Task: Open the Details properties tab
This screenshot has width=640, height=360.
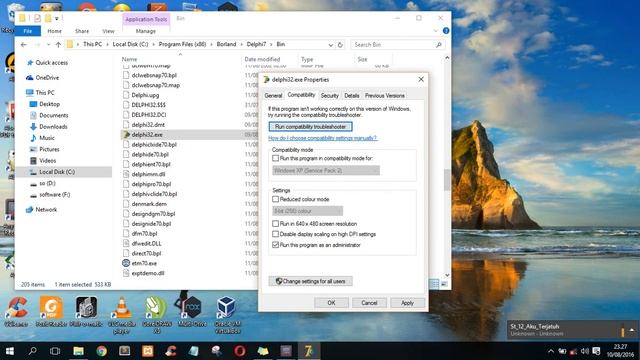Action: [x=351, y=96]
